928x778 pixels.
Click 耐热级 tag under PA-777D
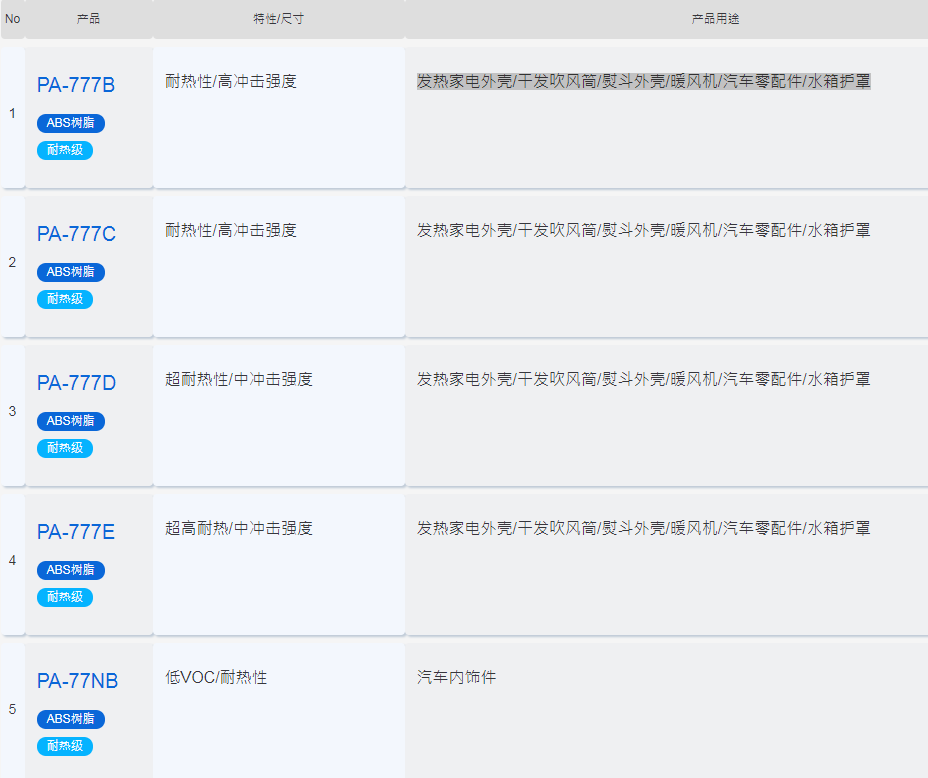[x=65, y=448]
